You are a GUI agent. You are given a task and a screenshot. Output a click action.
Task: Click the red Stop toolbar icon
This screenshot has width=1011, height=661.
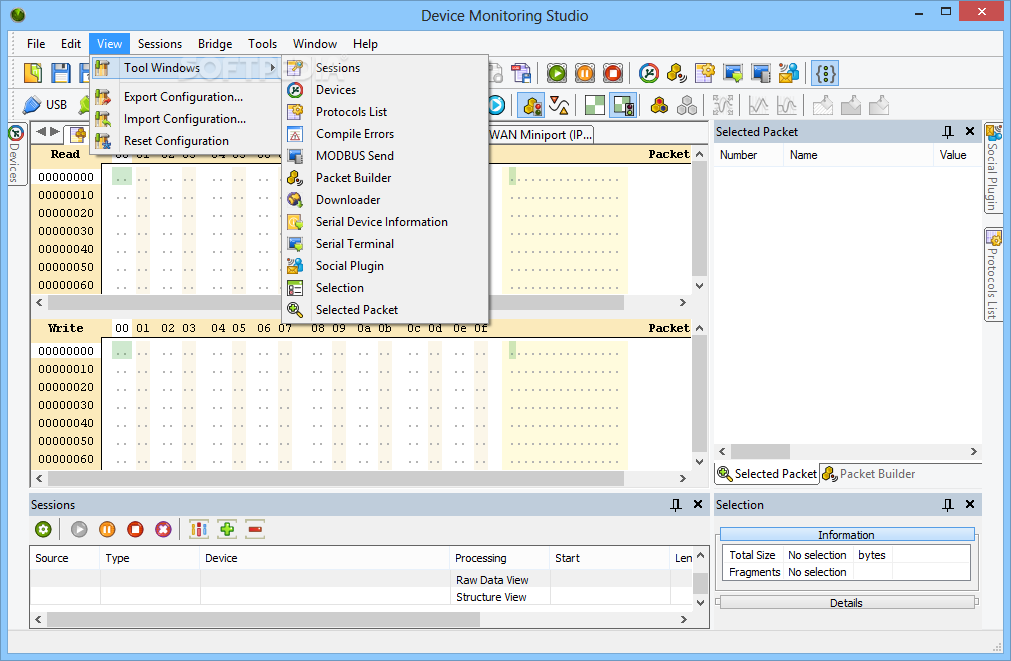(x=613, y=73)
